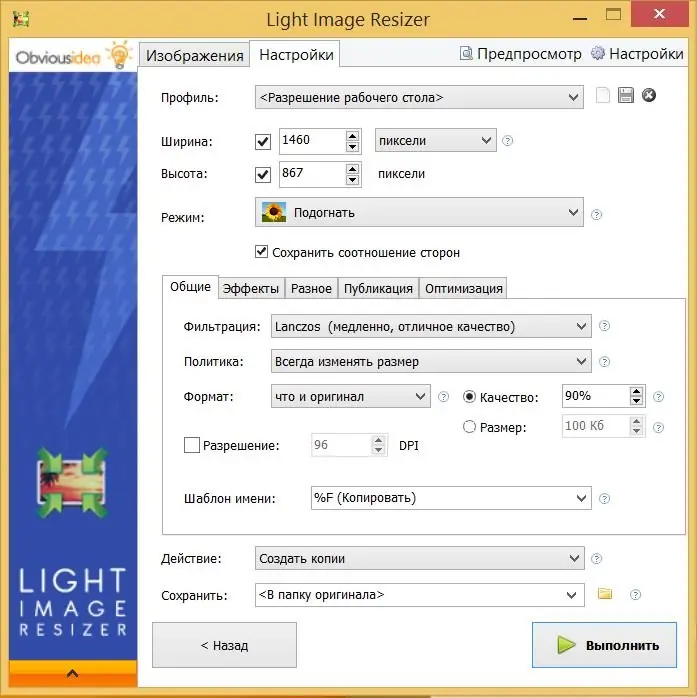Increase width with up stepper arrow
The image size is (697, 698).
click(x=353, y=136)
